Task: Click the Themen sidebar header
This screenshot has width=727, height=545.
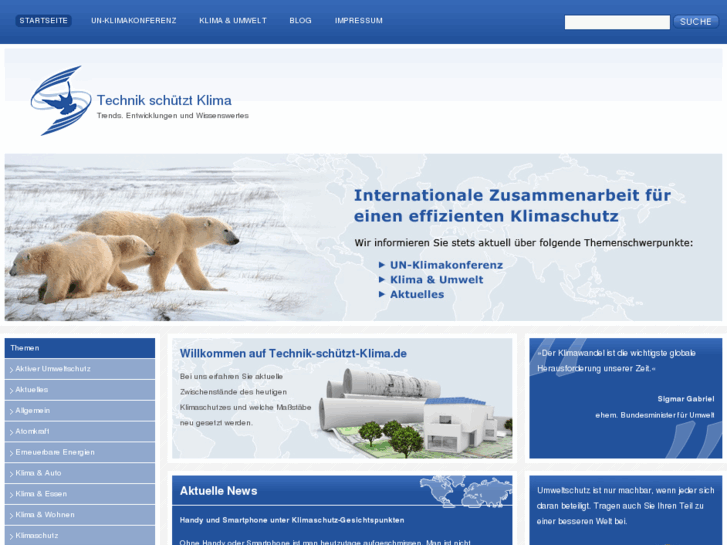Action: click(80, 348)
